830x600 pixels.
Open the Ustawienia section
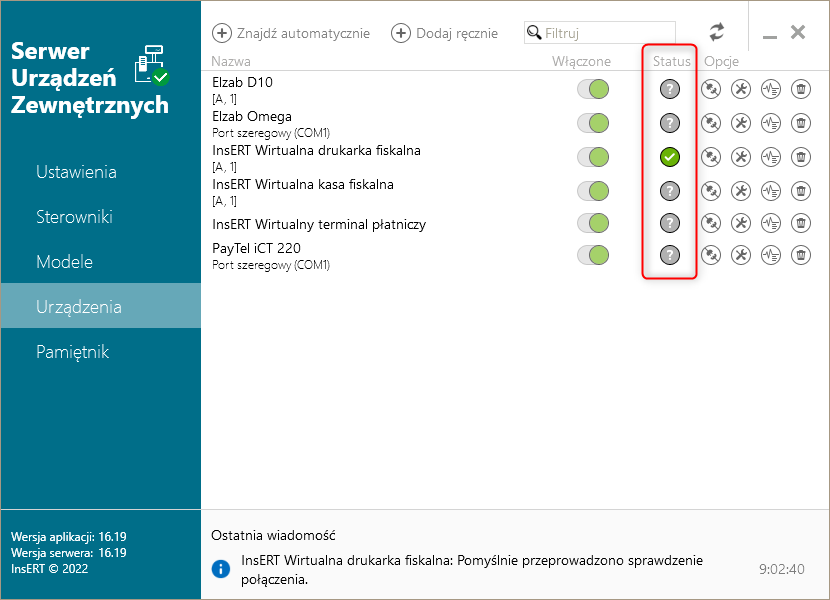tap(101, 172)
